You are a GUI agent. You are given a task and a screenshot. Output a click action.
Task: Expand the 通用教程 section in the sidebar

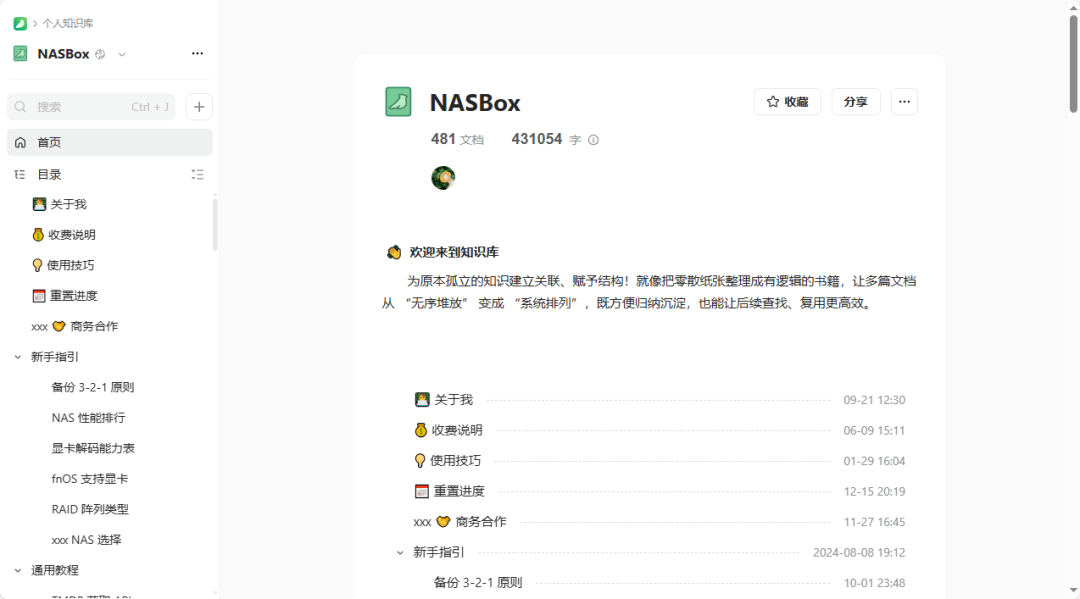pos(16,569)
